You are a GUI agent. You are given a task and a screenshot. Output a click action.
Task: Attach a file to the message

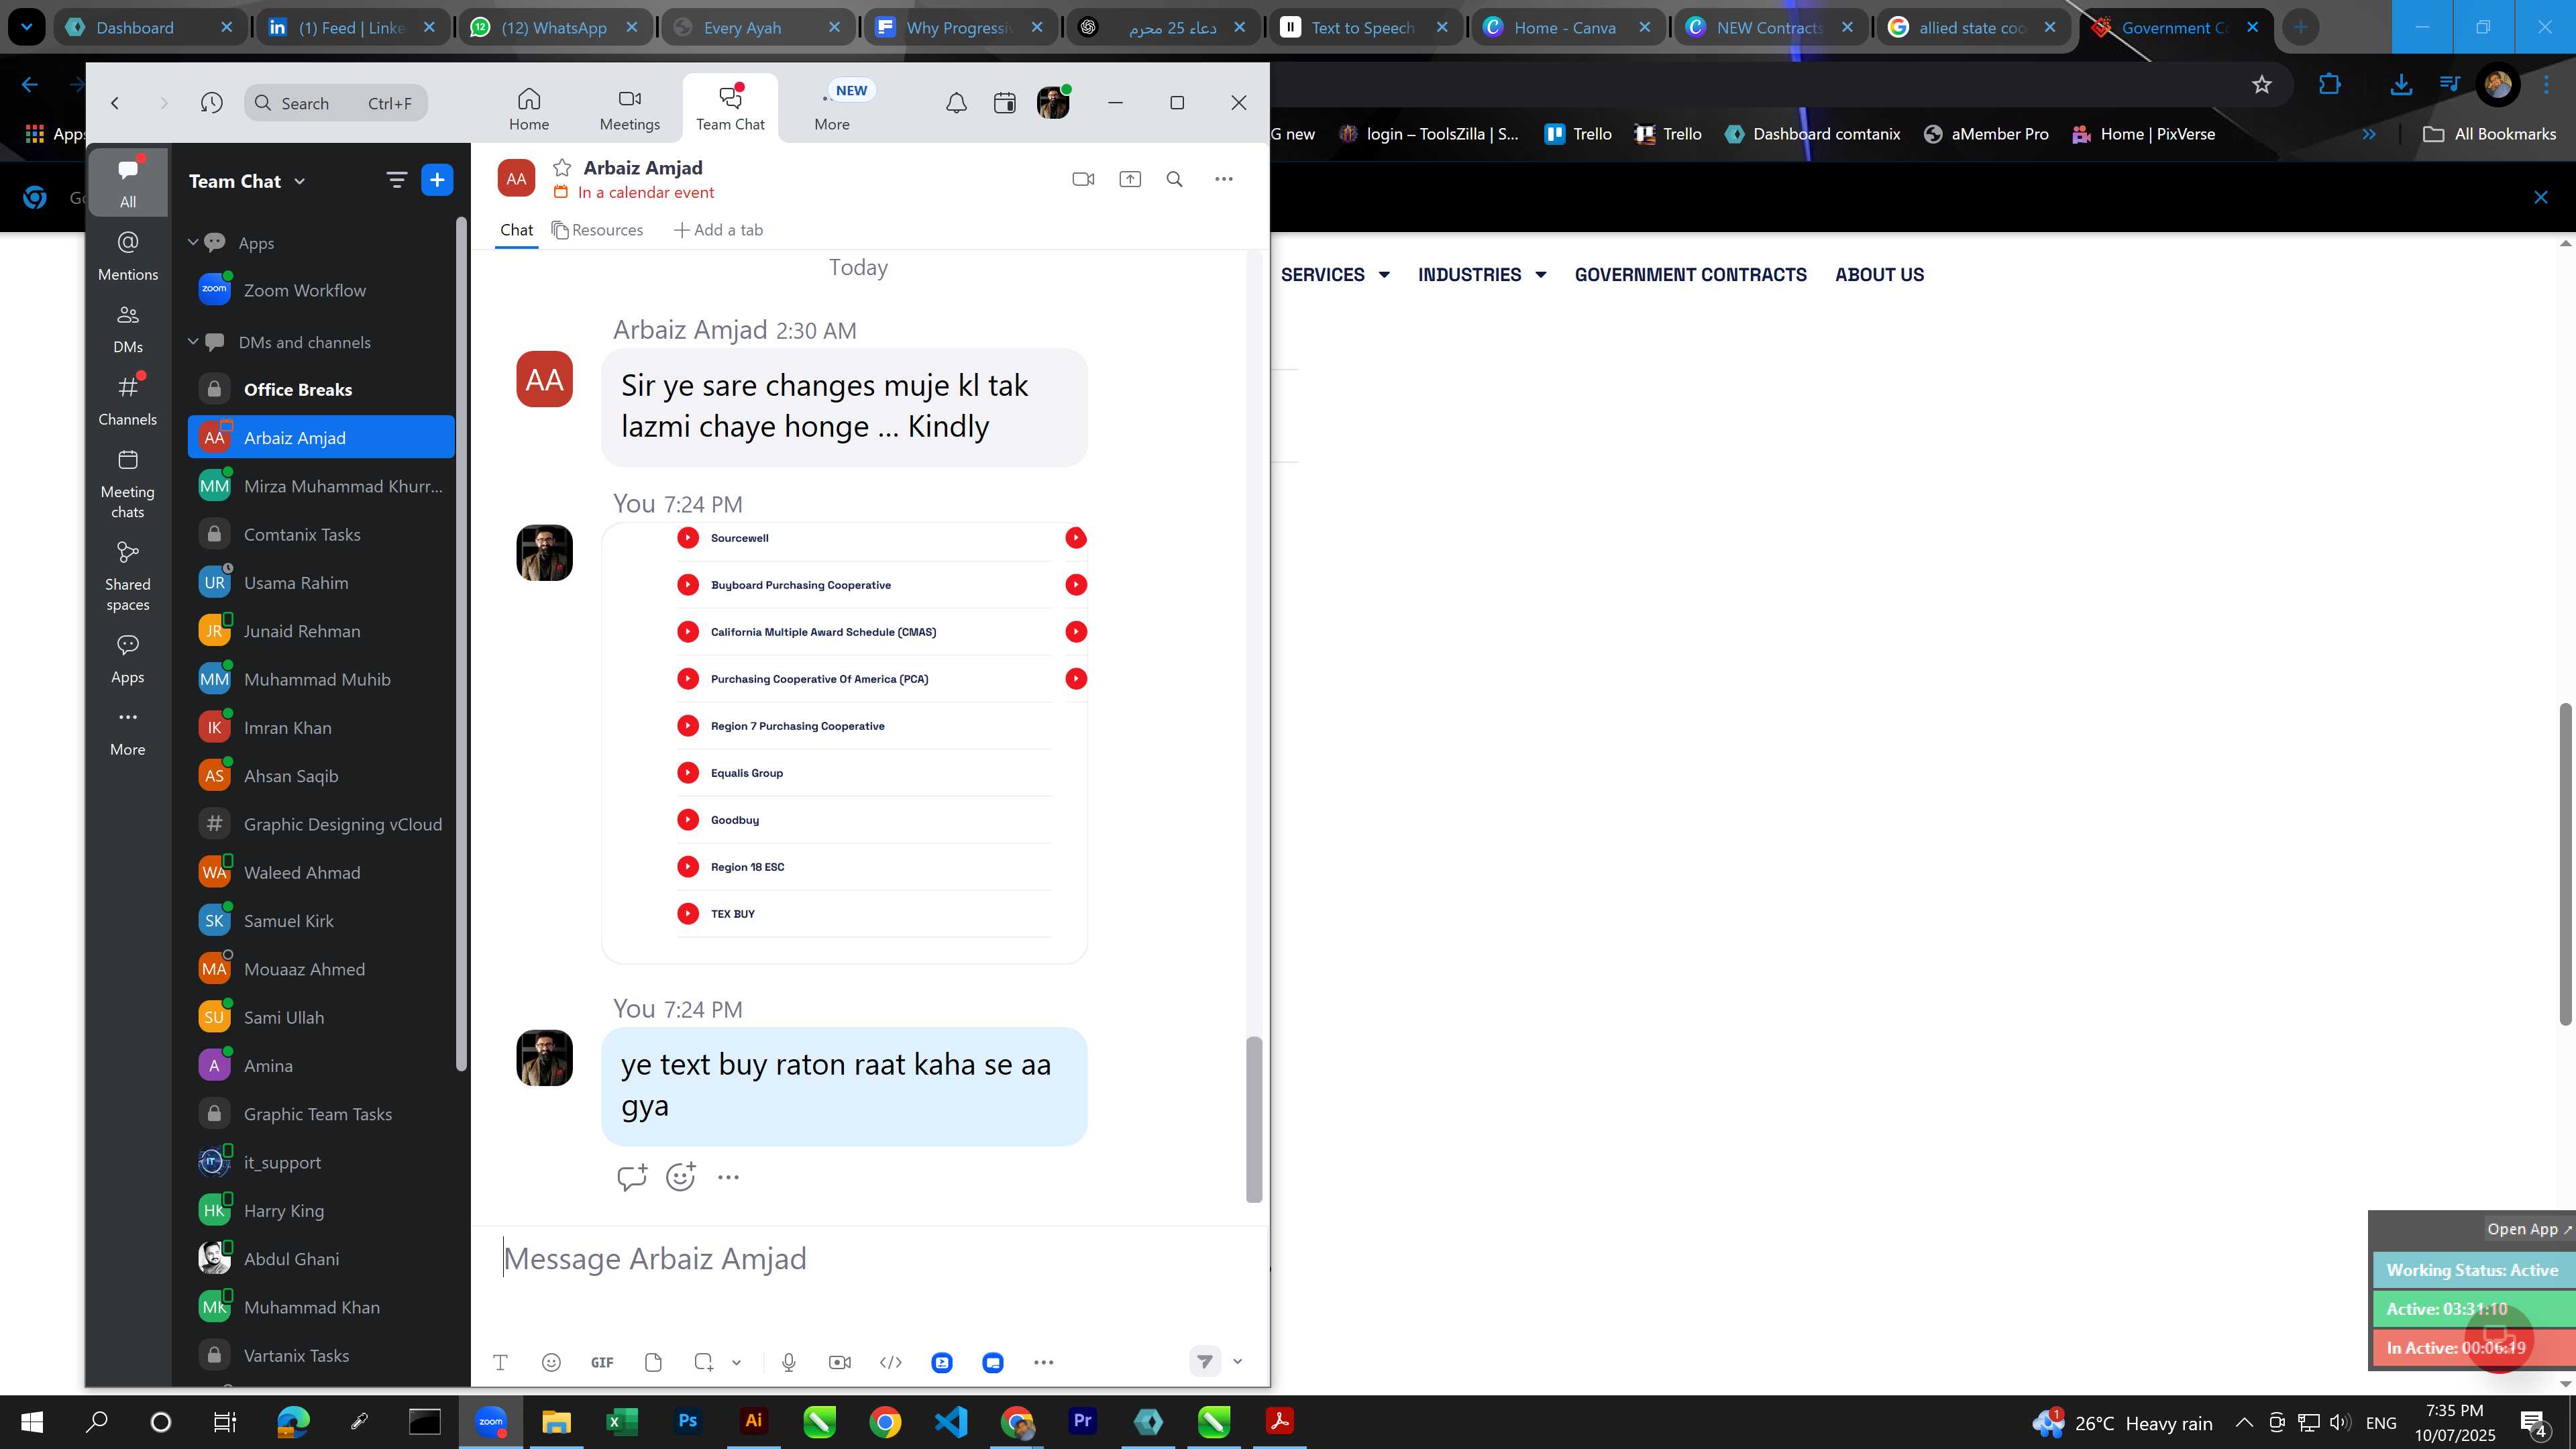tap(653, 1362)
